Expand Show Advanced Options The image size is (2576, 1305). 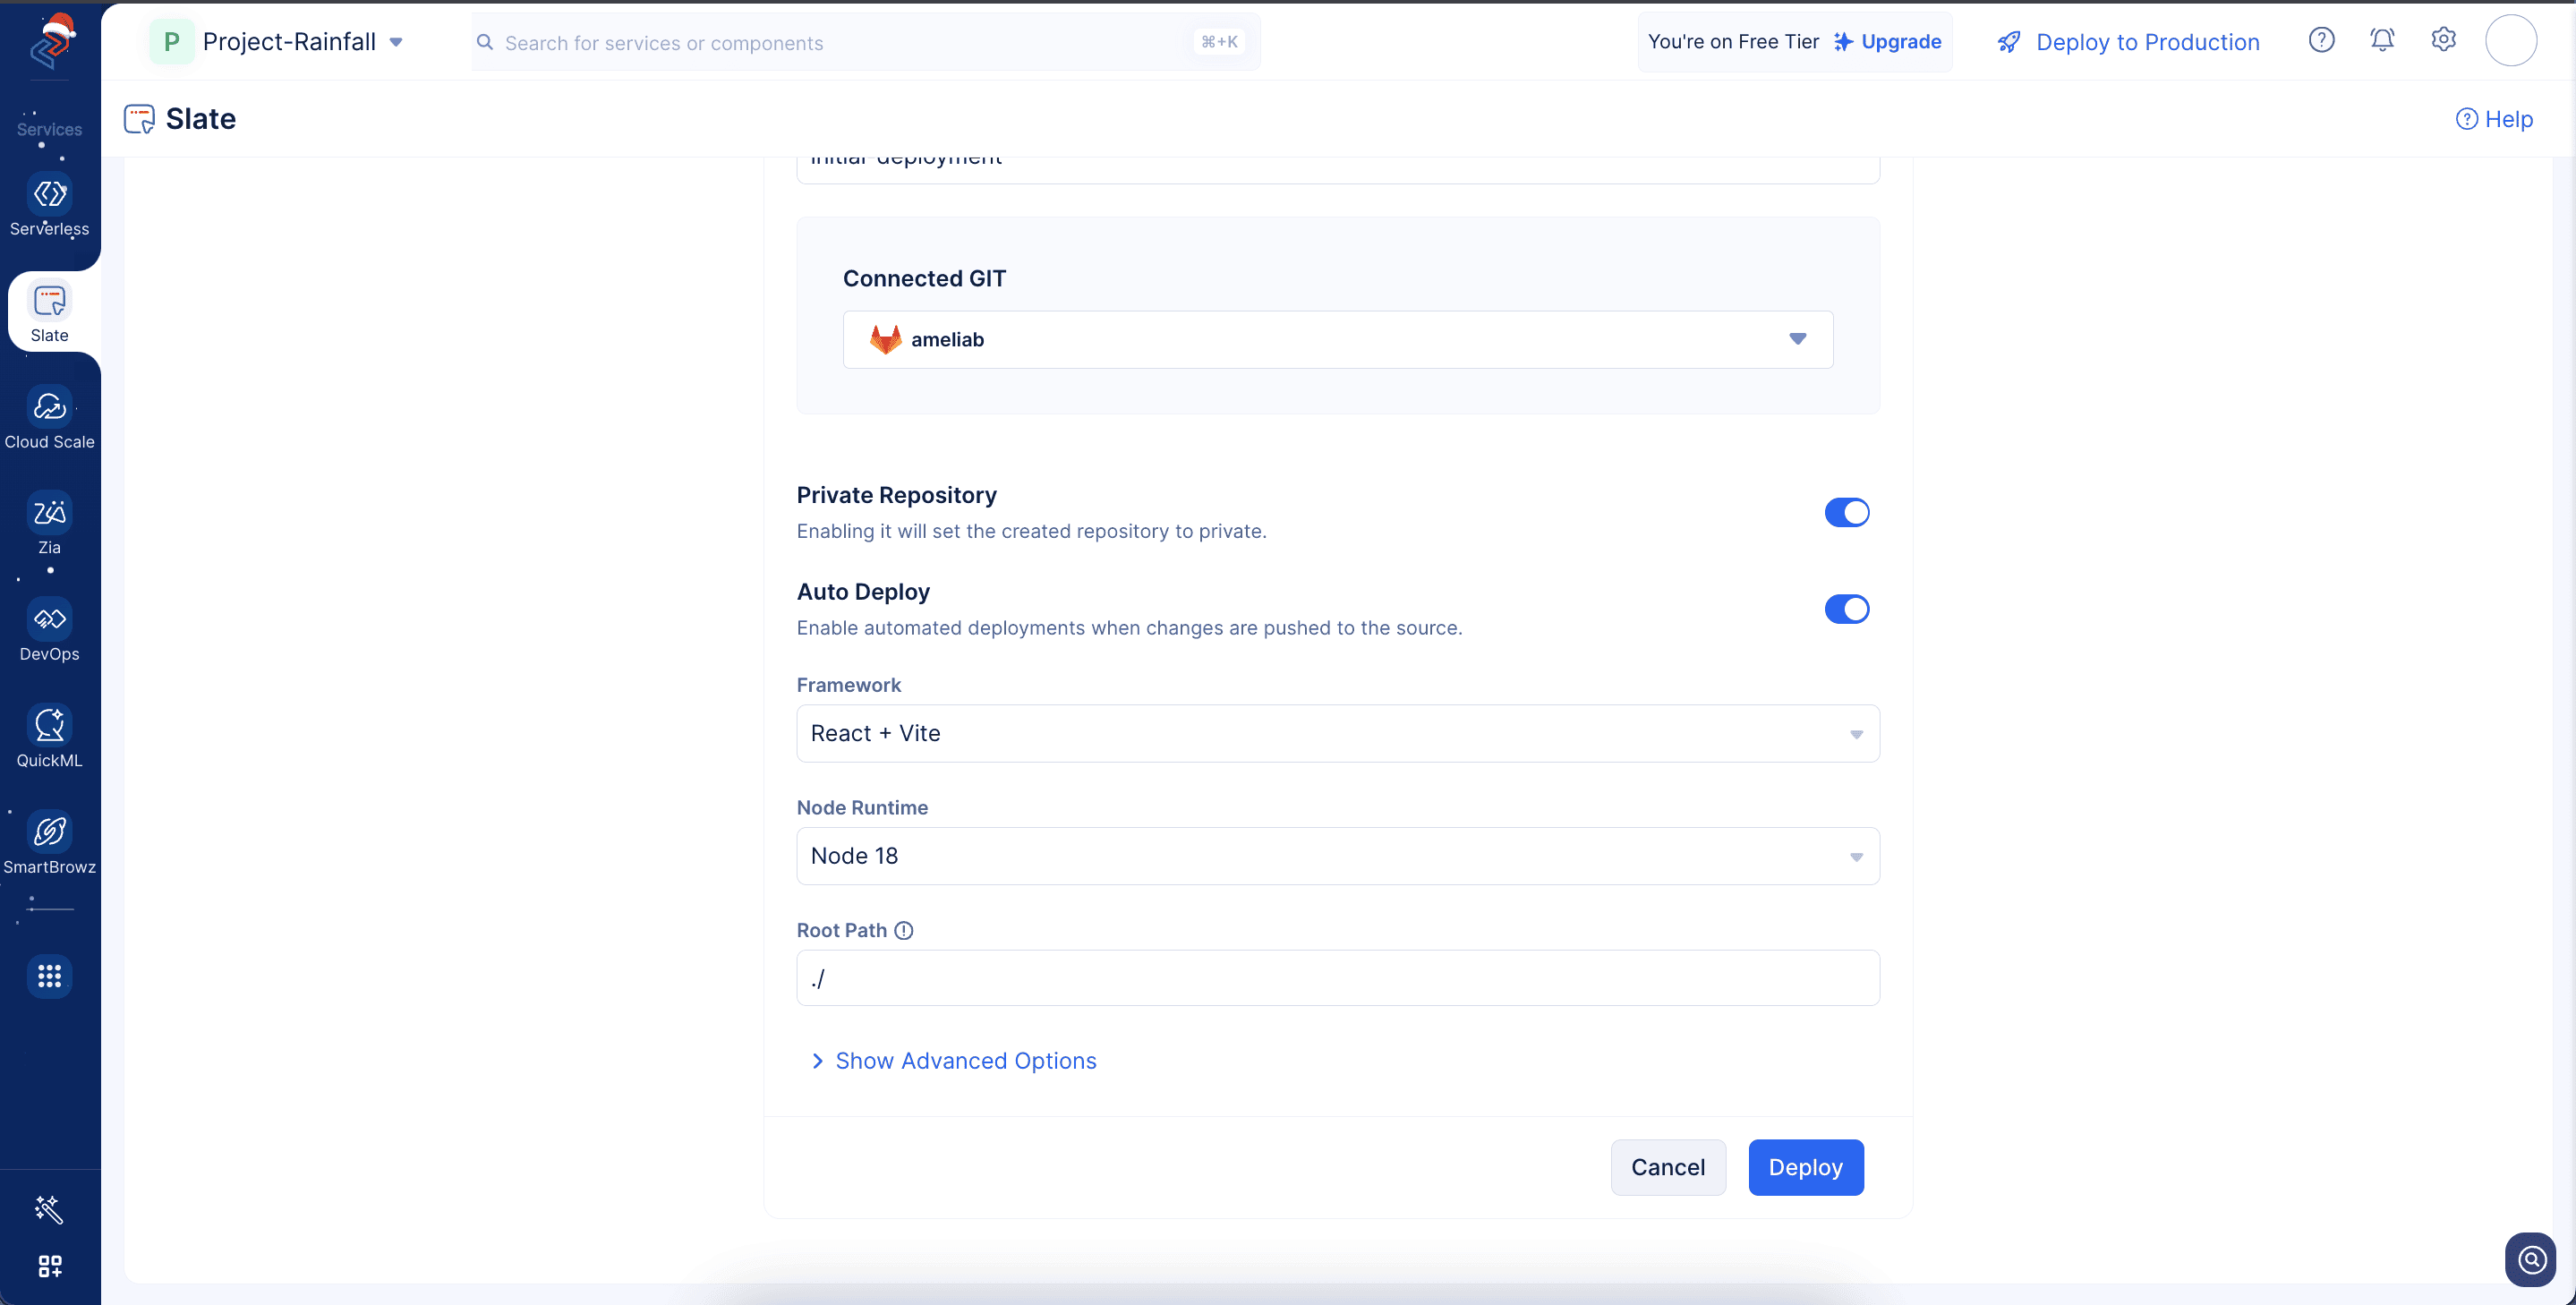coord(953,1061)
